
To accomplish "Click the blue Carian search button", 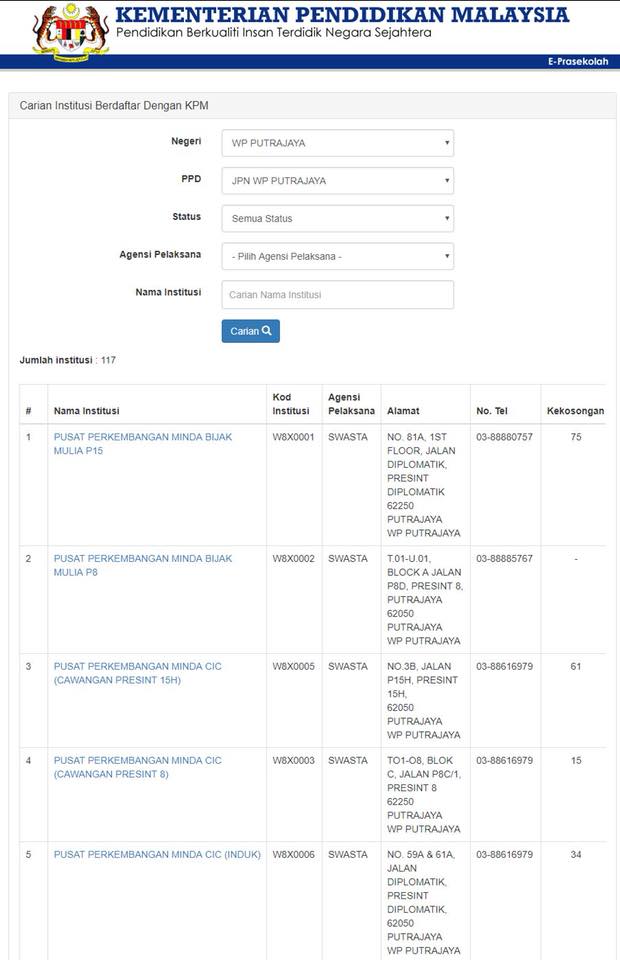I will (250, 331).
